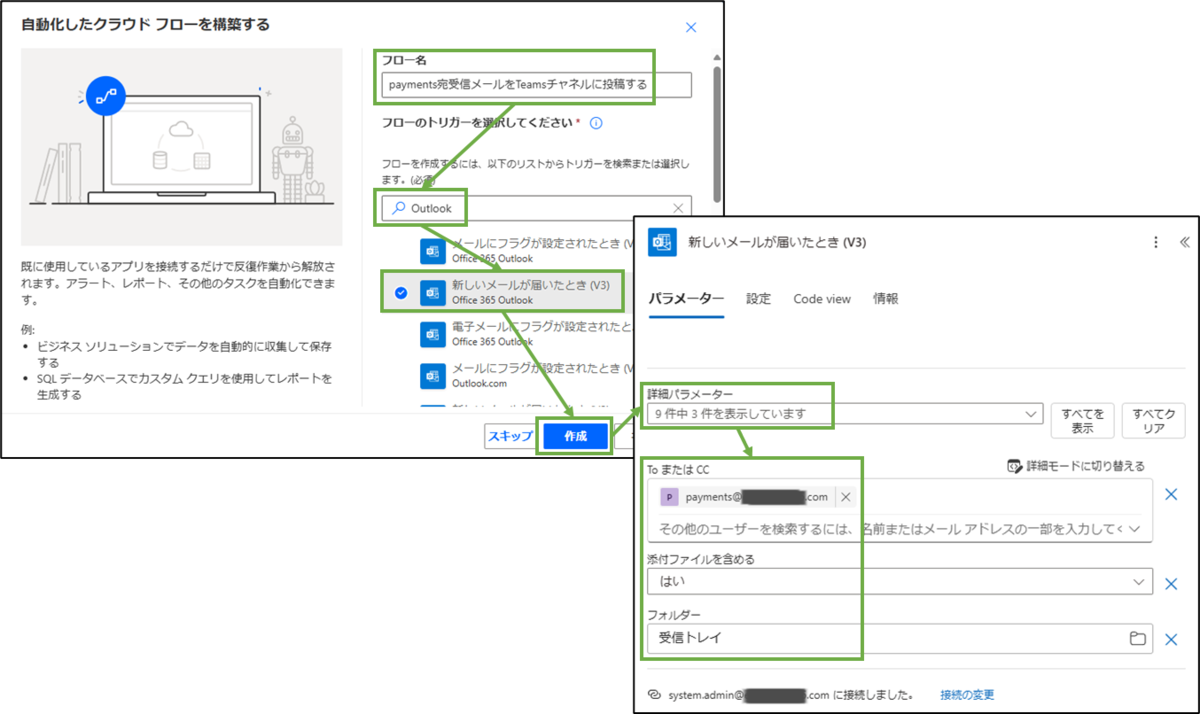Open the three-dot more menu in trigger panel
The image size is (1200, 714).
(1156, 242)
